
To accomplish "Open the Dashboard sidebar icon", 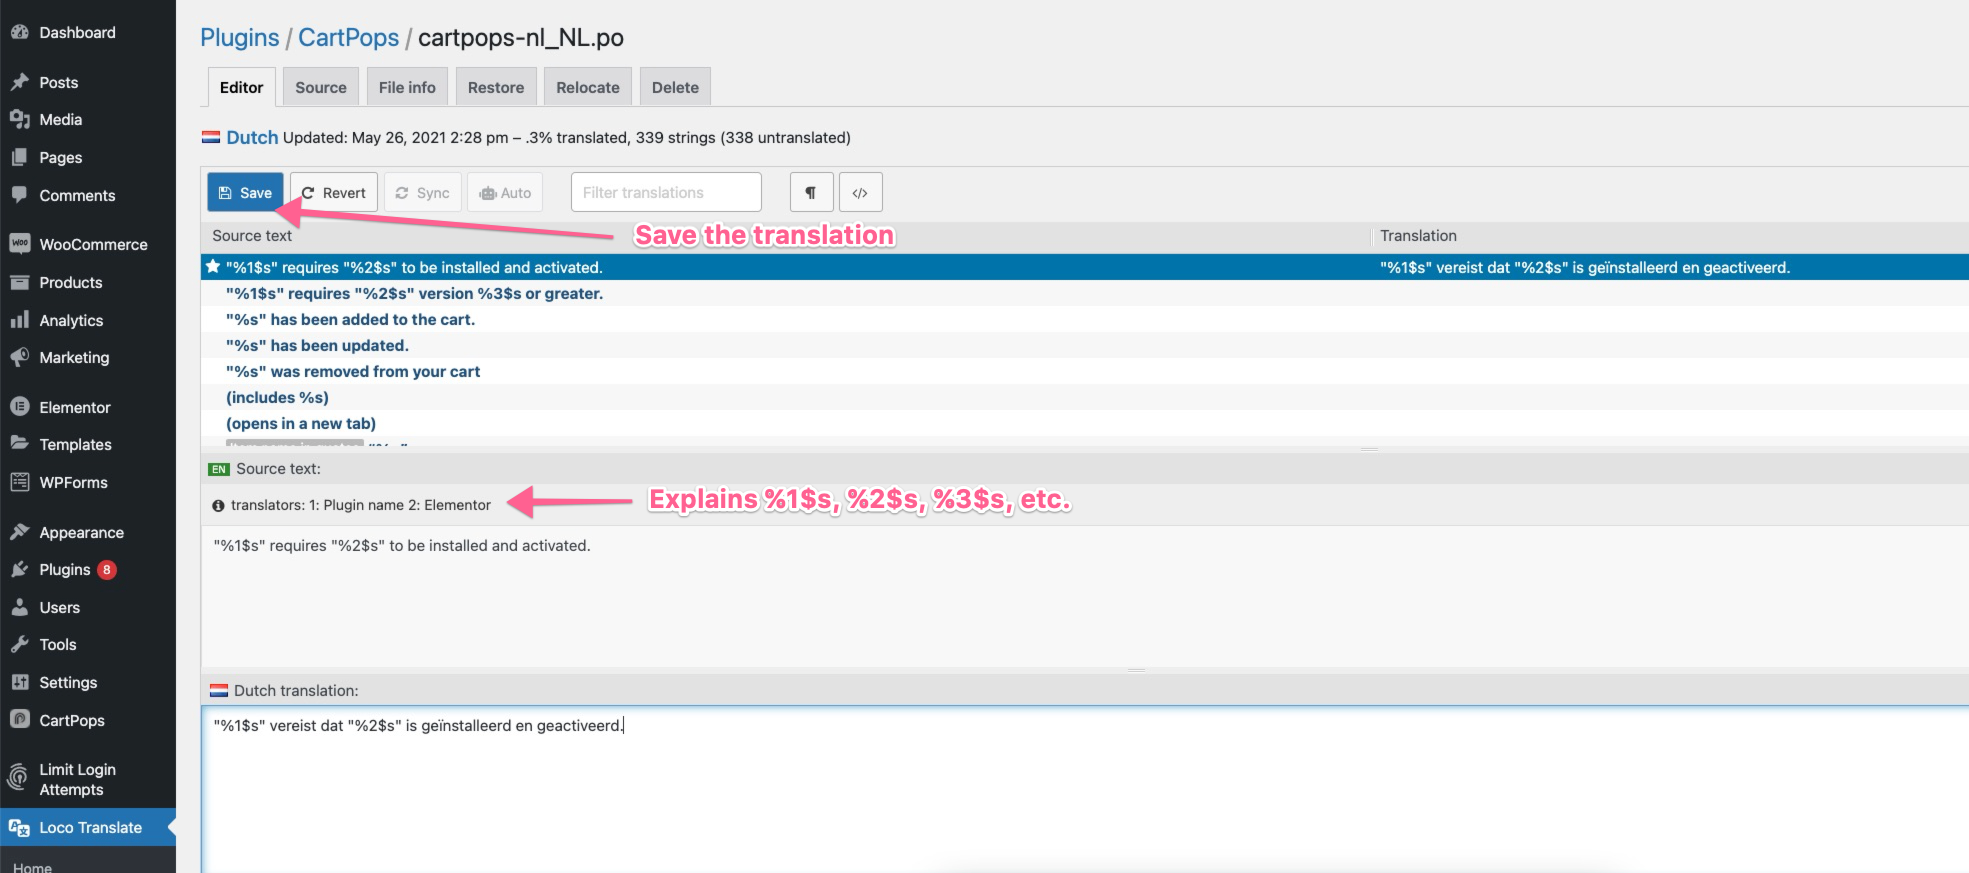I will (x=19, y=32).
